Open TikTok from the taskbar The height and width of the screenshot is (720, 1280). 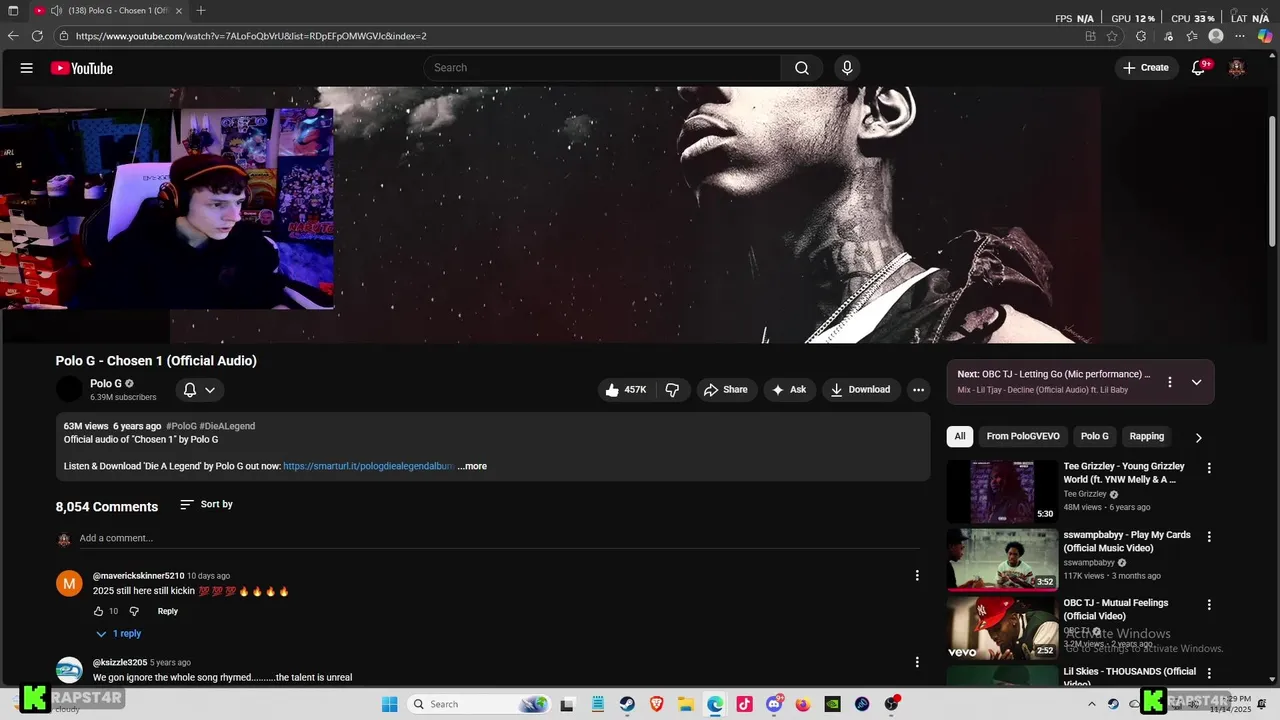coord(745,704)
